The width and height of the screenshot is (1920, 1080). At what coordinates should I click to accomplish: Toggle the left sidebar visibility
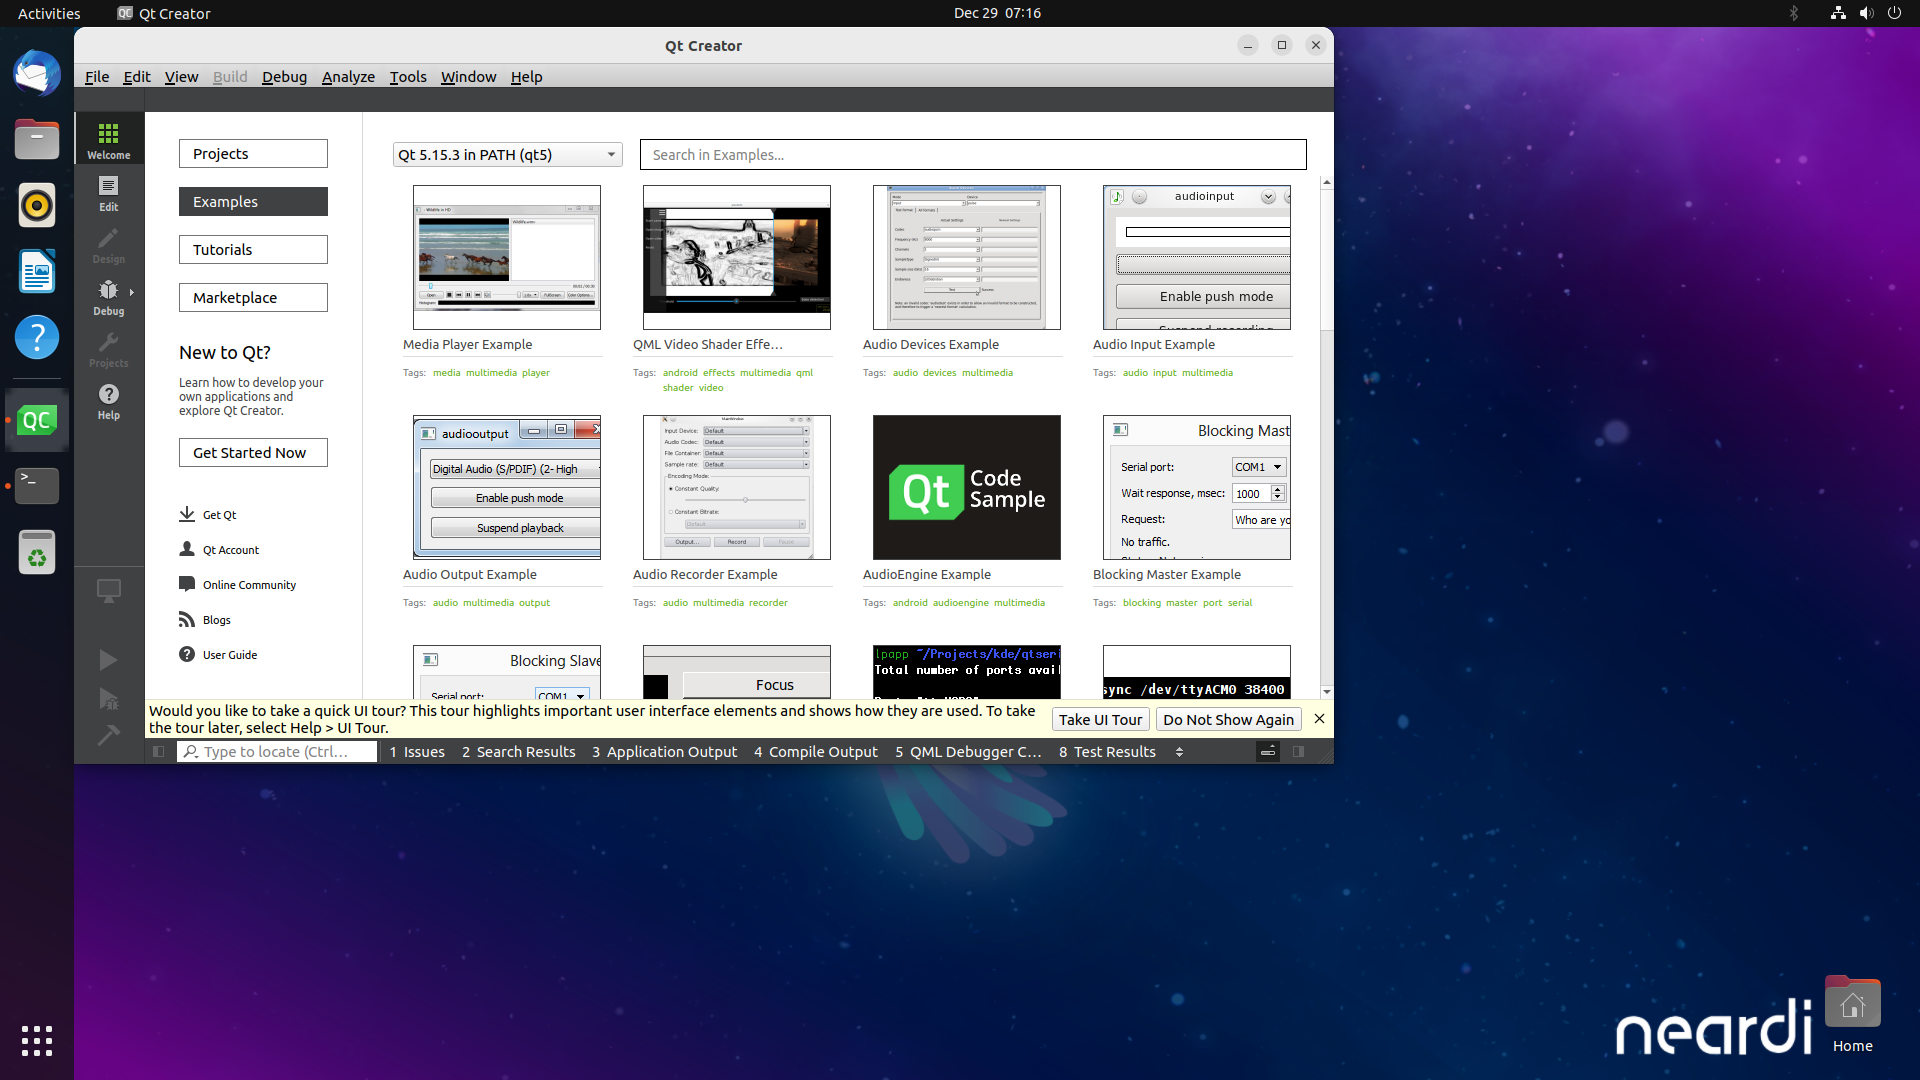pos(158,751)
